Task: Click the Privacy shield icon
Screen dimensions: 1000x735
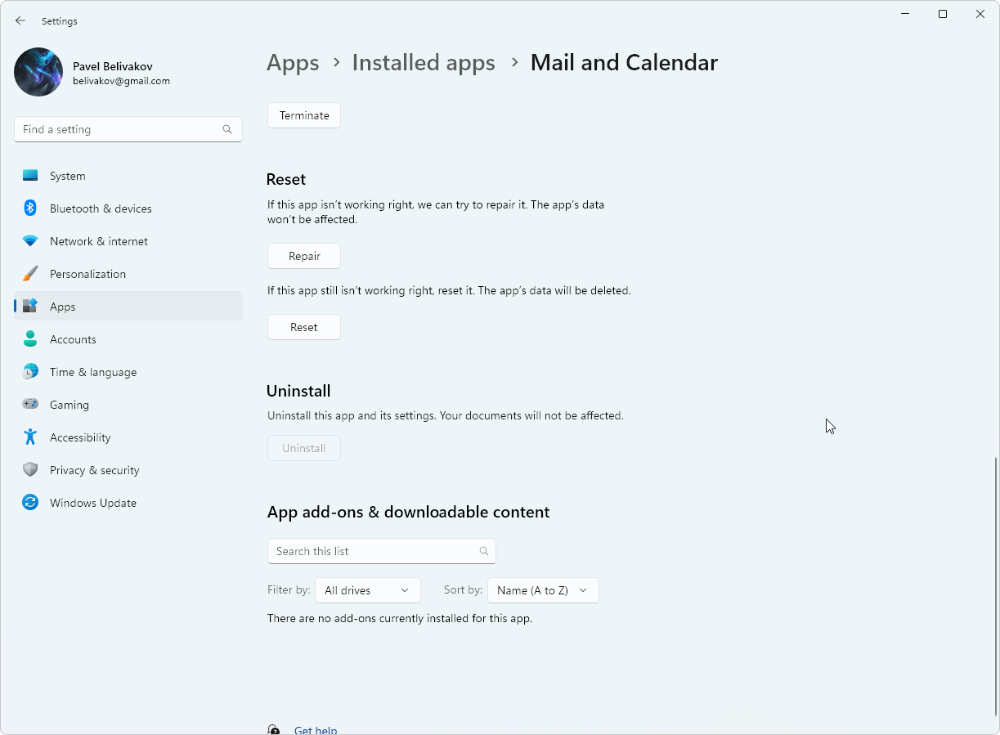Action: point(30,470)
